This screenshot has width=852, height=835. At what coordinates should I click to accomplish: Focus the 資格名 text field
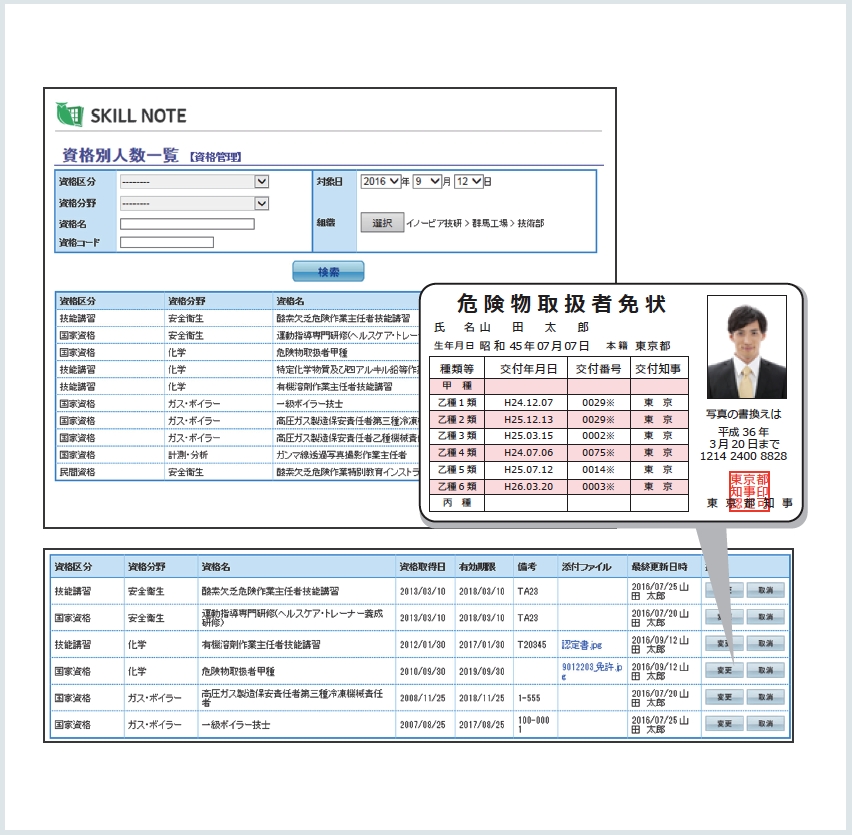click(x=187, y=224)
